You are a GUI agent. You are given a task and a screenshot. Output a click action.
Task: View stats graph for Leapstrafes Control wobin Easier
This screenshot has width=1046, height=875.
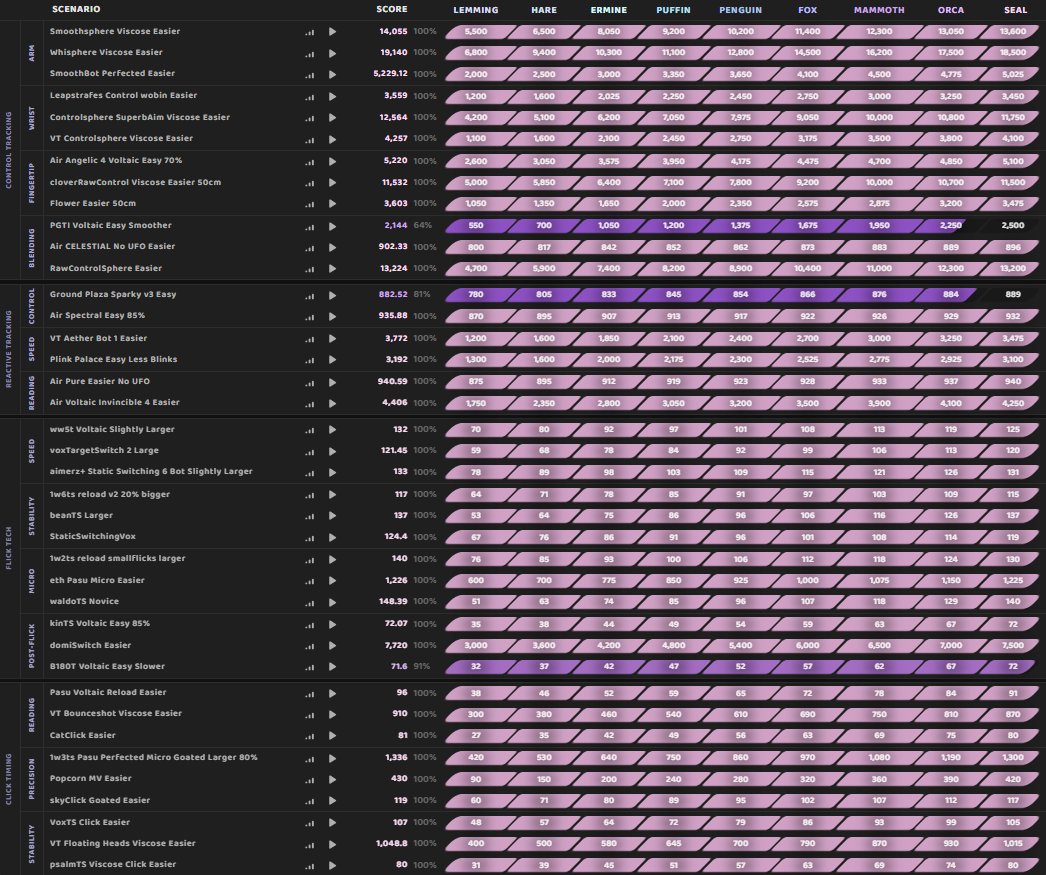(x=310, y=97)
